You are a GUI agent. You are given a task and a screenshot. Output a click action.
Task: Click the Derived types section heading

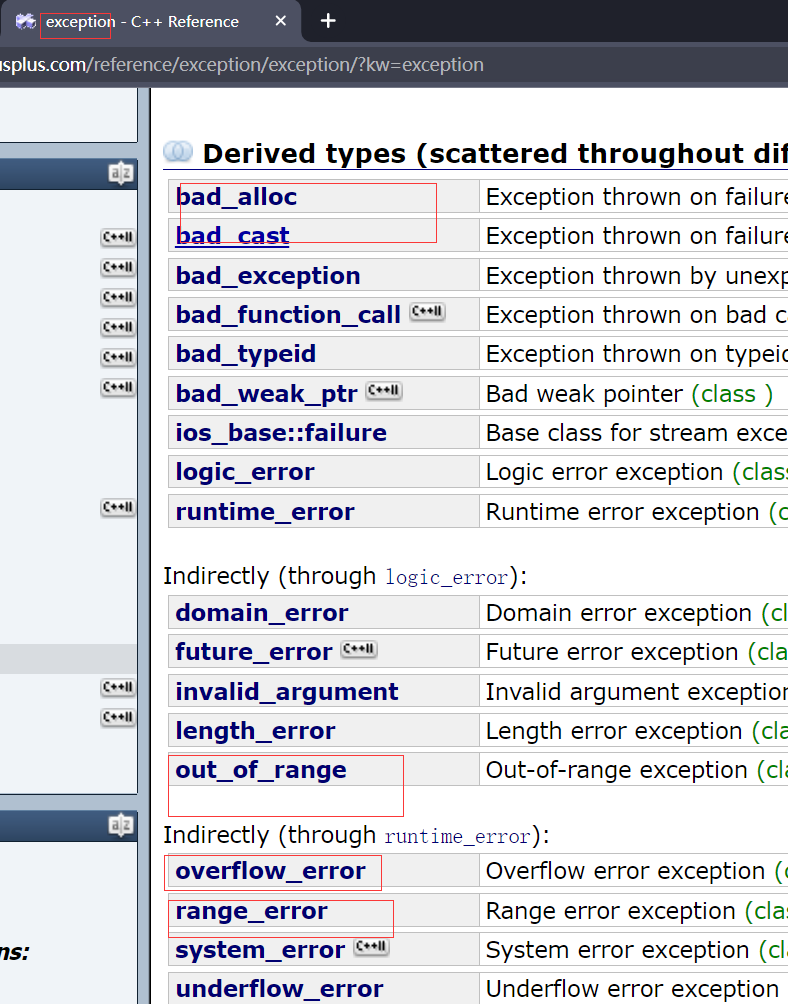coord(495,154)
